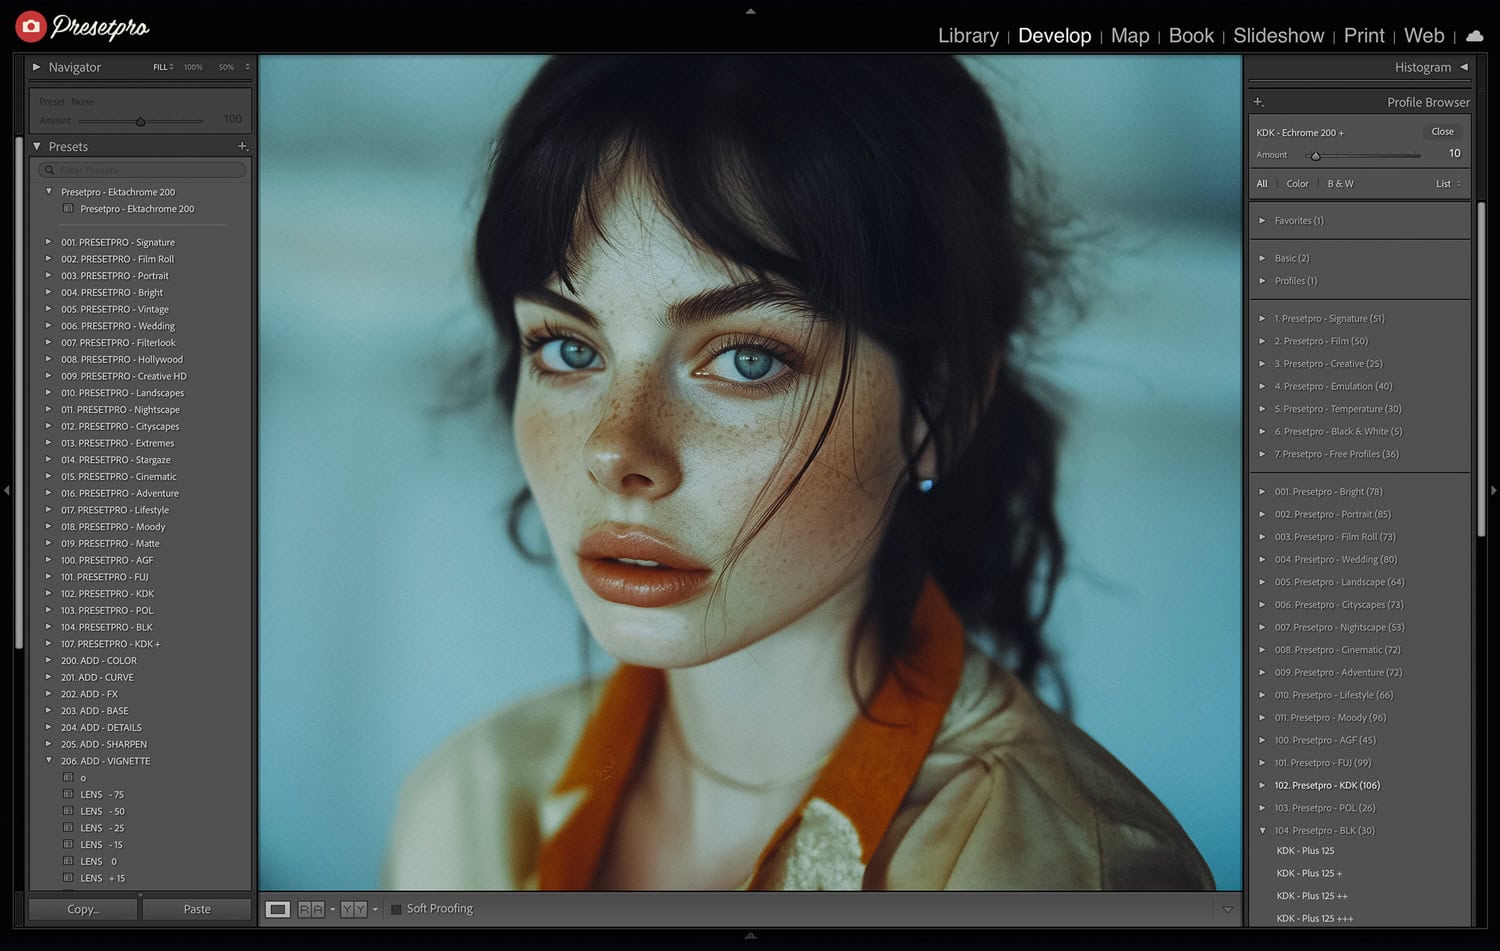Click the Profile Browser plus icon
This screenshot has width=1500, height=951.
pyautogui.click(x=1259, y=102)
